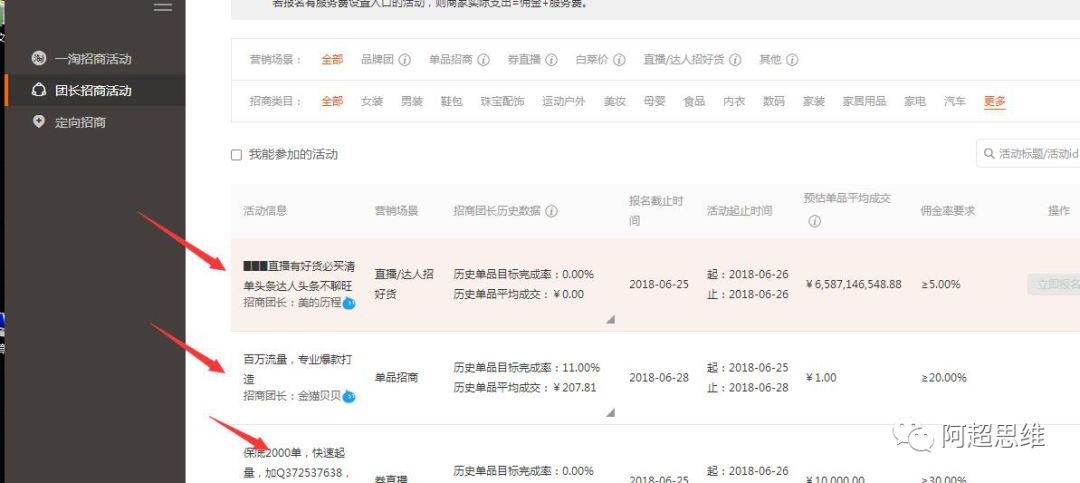Viewport: 1080px width, 483px height.
Task: Click 立即报名 button in first row
Action: coord(1054,285)
